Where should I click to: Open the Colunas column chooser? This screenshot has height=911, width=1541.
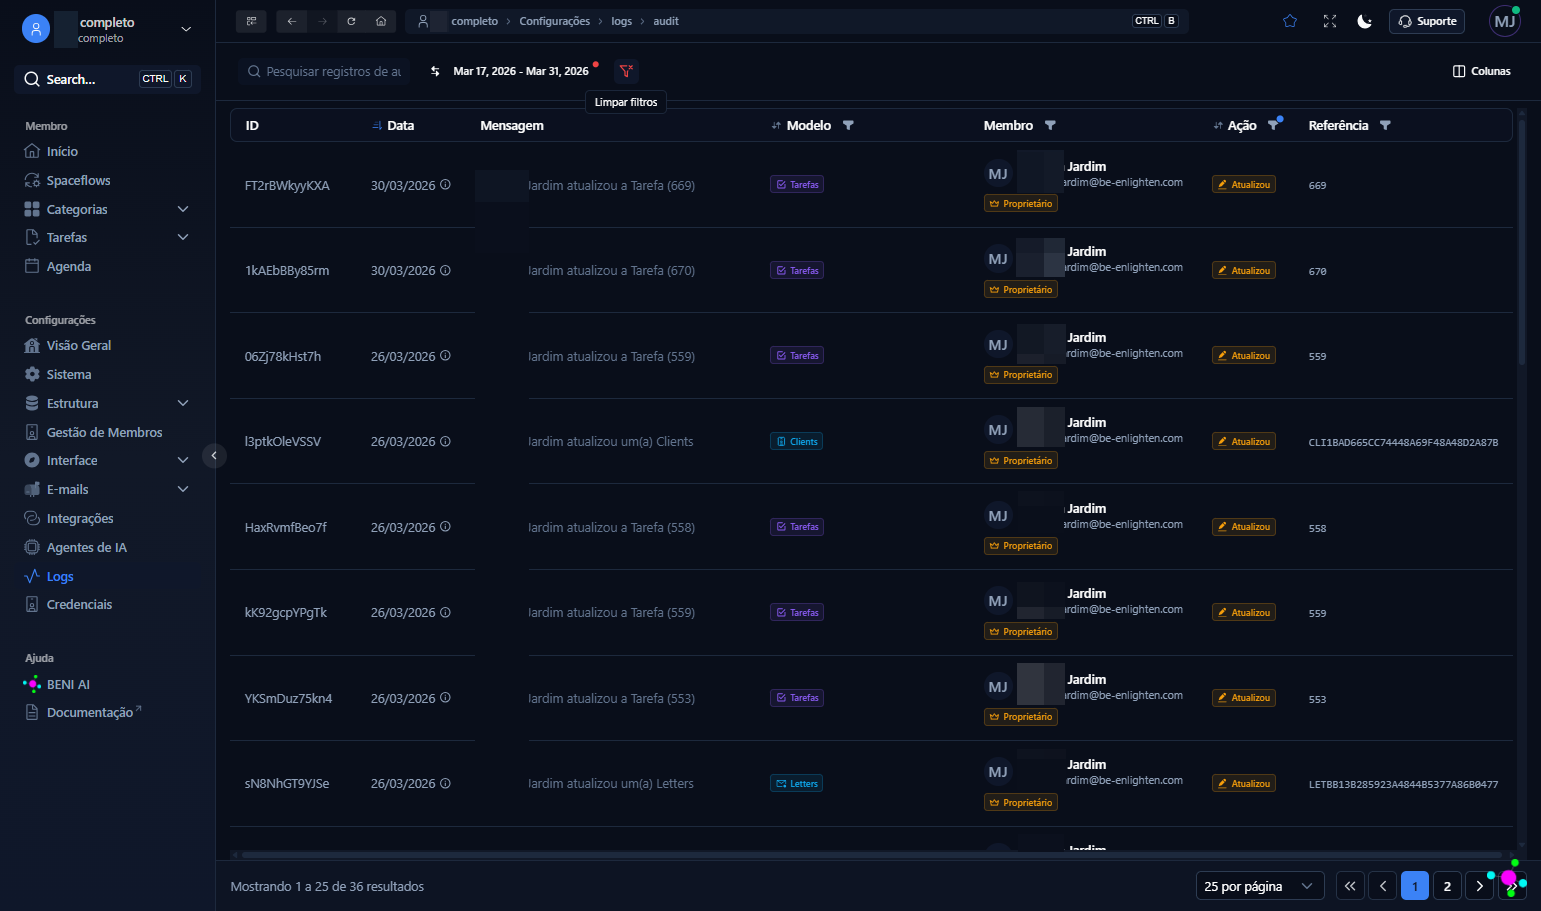[x=1481, y=71]
